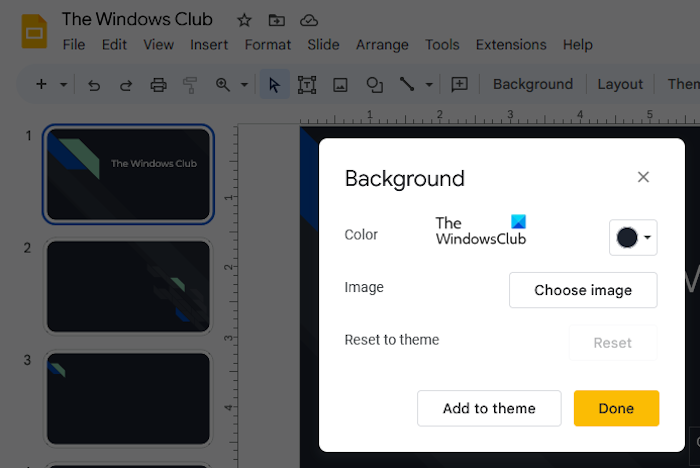The height and width of the screenshot is (468, 700).
Task: Open the Insert menu
Action: (209, 45)
